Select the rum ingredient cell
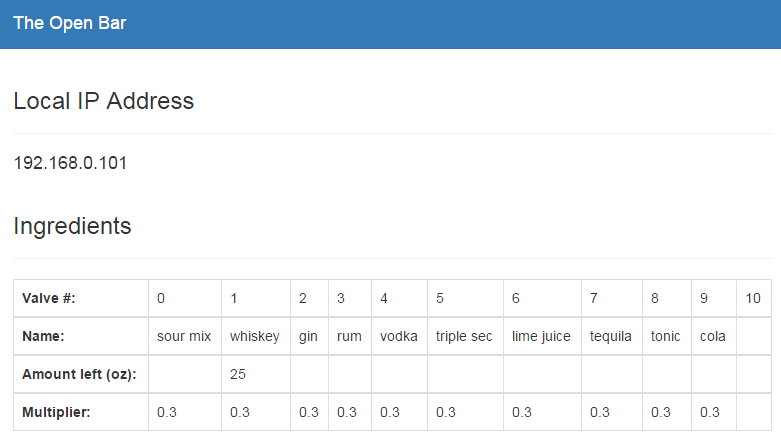Image resolution: width=781 pixels, height=444 pixels. click(x=350, y=336)
